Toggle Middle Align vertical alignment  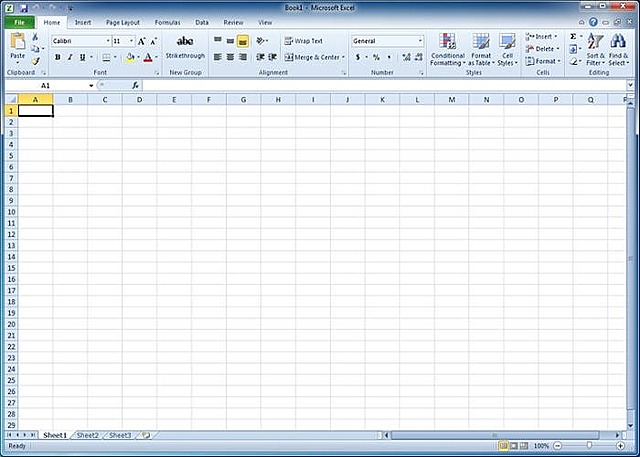230,41
